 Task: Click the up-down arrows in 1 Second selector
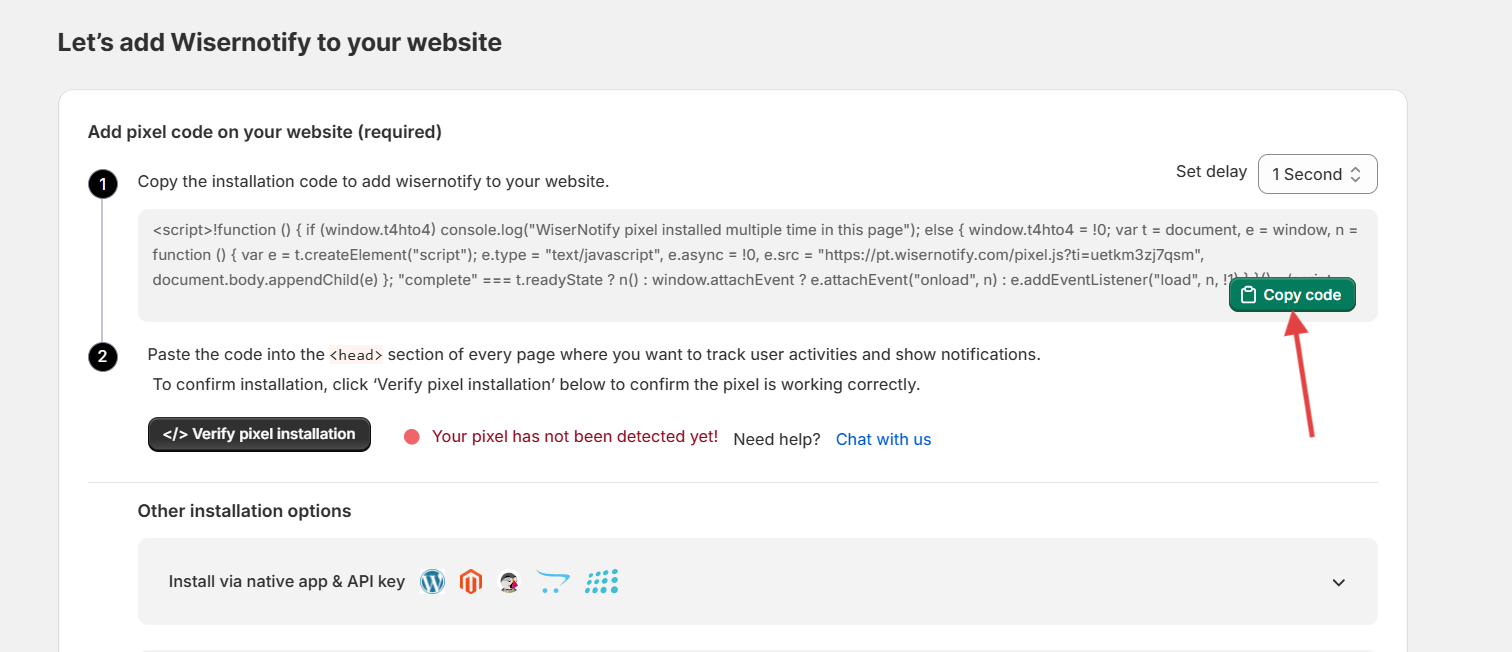coord(1355,174)
